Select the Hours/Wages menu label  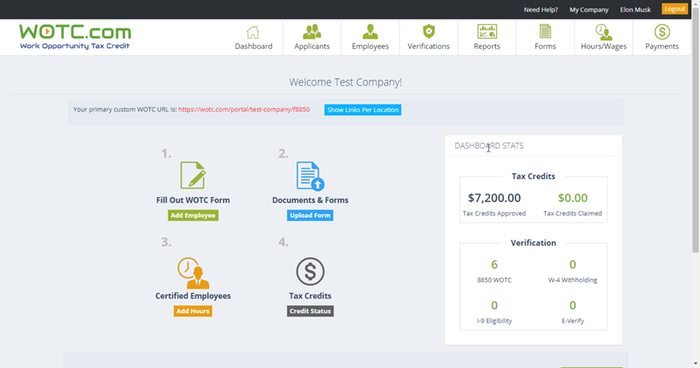[x=604, y=46]
